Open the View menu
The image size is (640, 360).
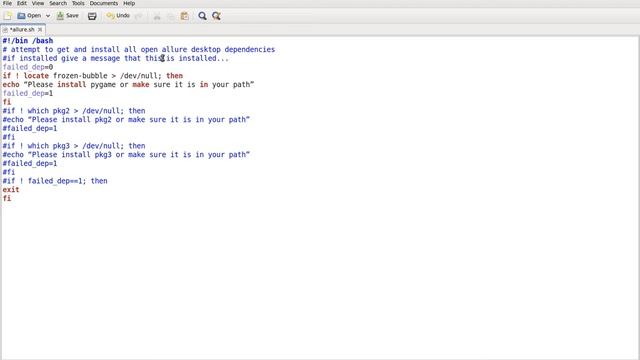[x=38, y=3]
